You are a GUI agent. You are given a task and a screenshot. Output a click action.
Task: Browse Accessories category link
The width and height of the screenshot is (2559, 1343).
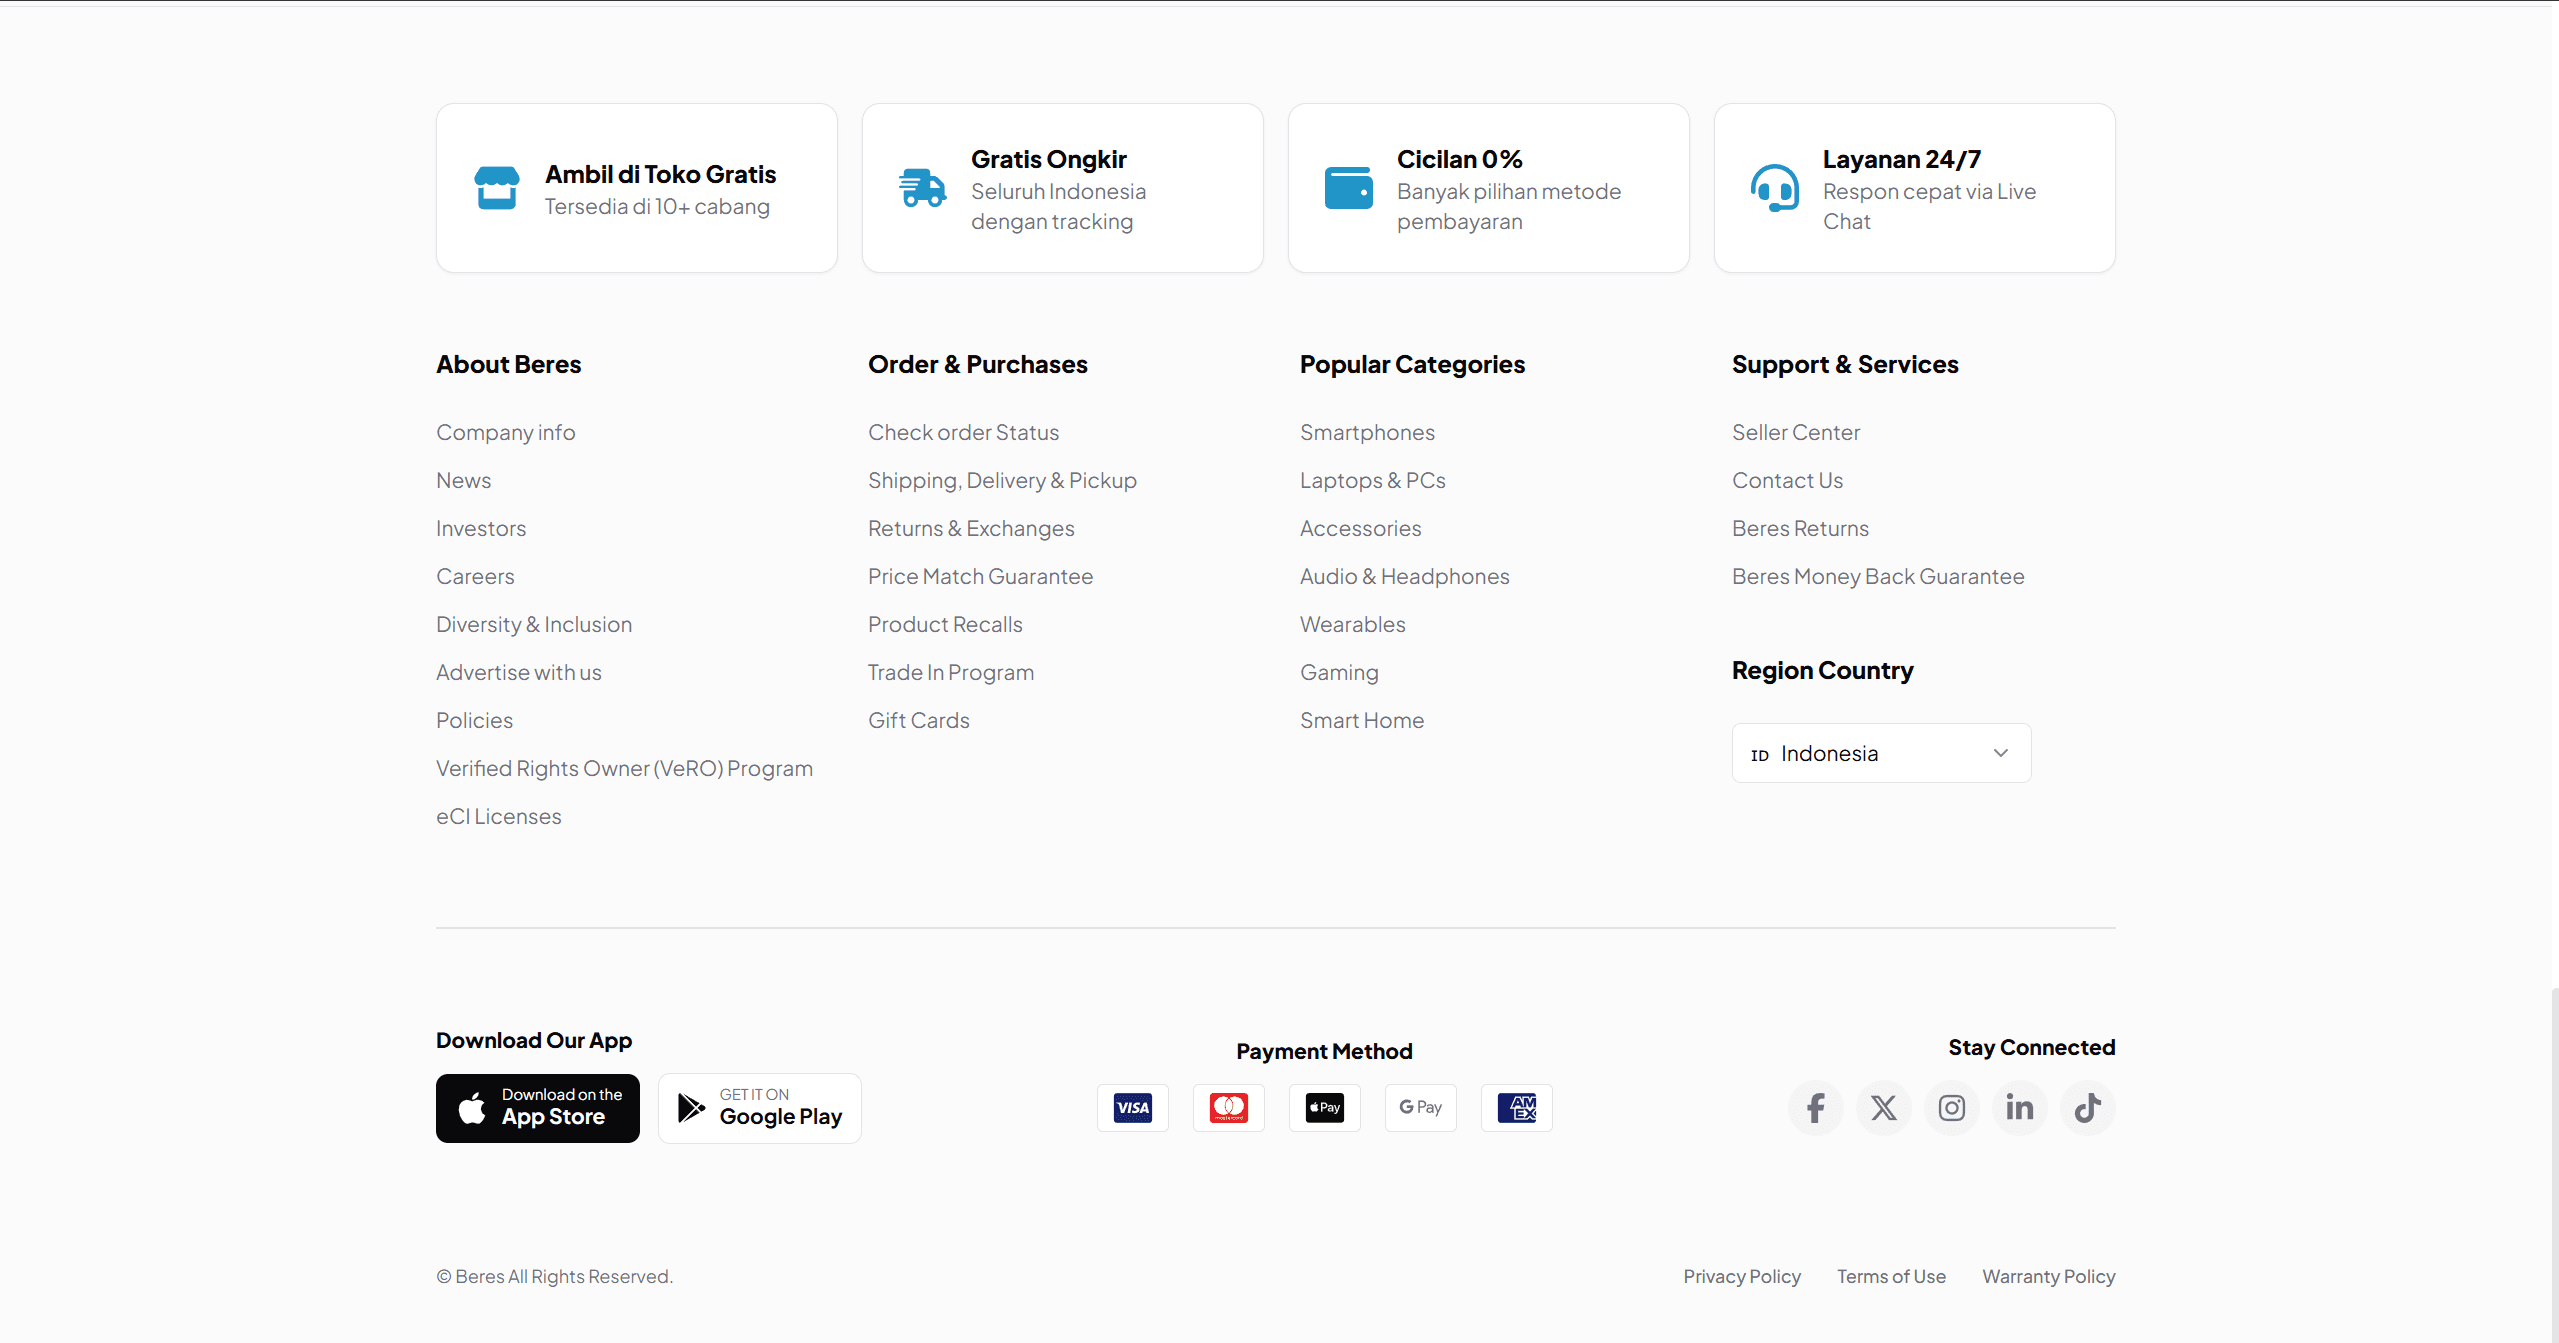click(1361, 529)
